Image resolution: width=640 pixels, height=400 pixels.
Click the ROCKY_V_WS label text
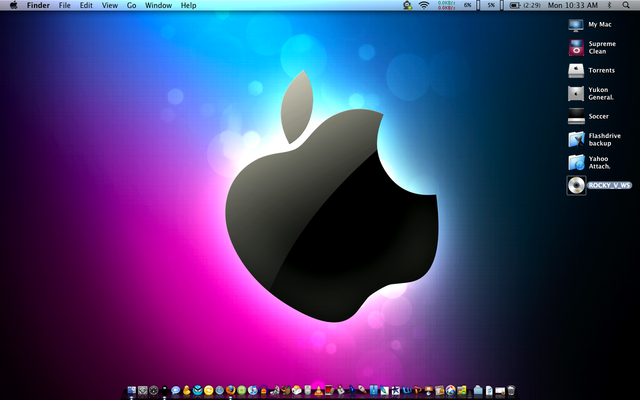tap(609, 185)
